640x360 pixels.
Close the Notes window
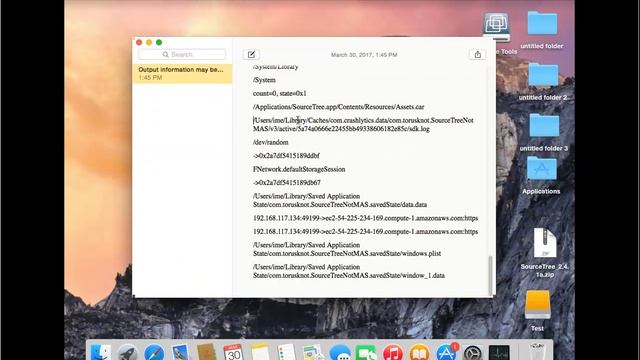139,42
